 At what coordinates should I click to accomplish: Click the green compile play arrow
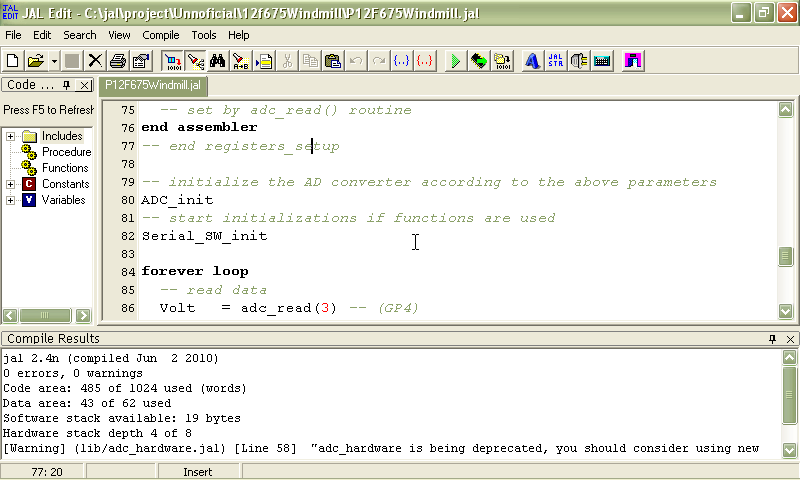point(455,61)
